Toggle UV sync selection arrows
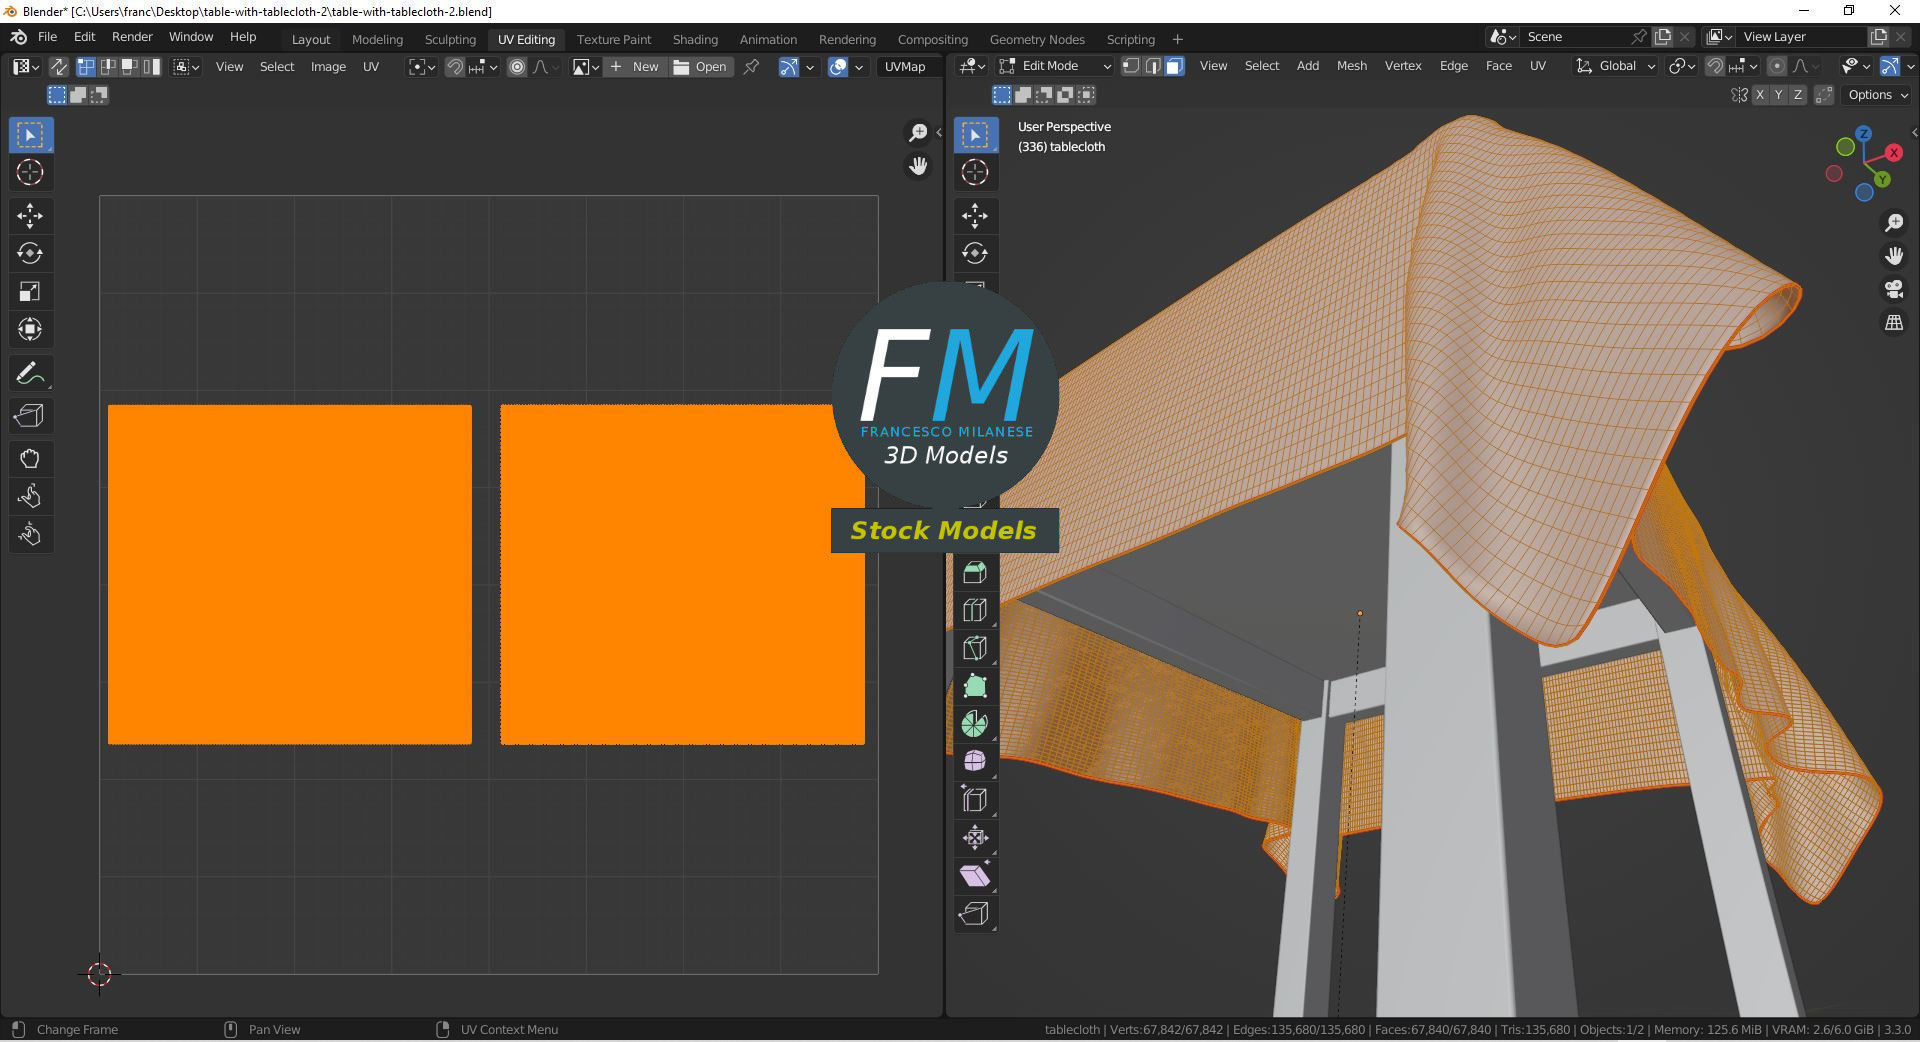Viewport: 1920px width, 1042px height. pos(59,67)
